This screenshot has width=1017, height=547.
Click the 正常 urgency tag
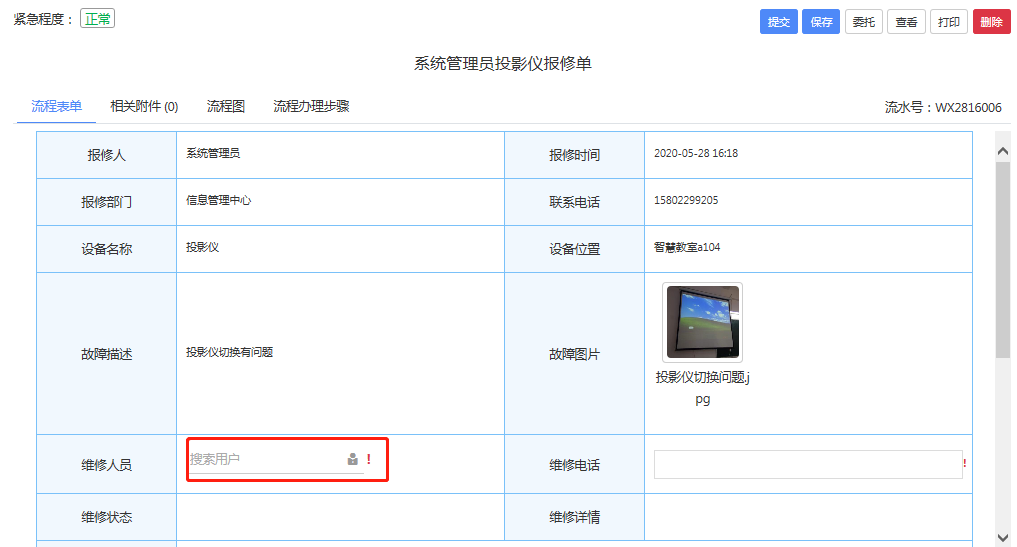point(97,19)
